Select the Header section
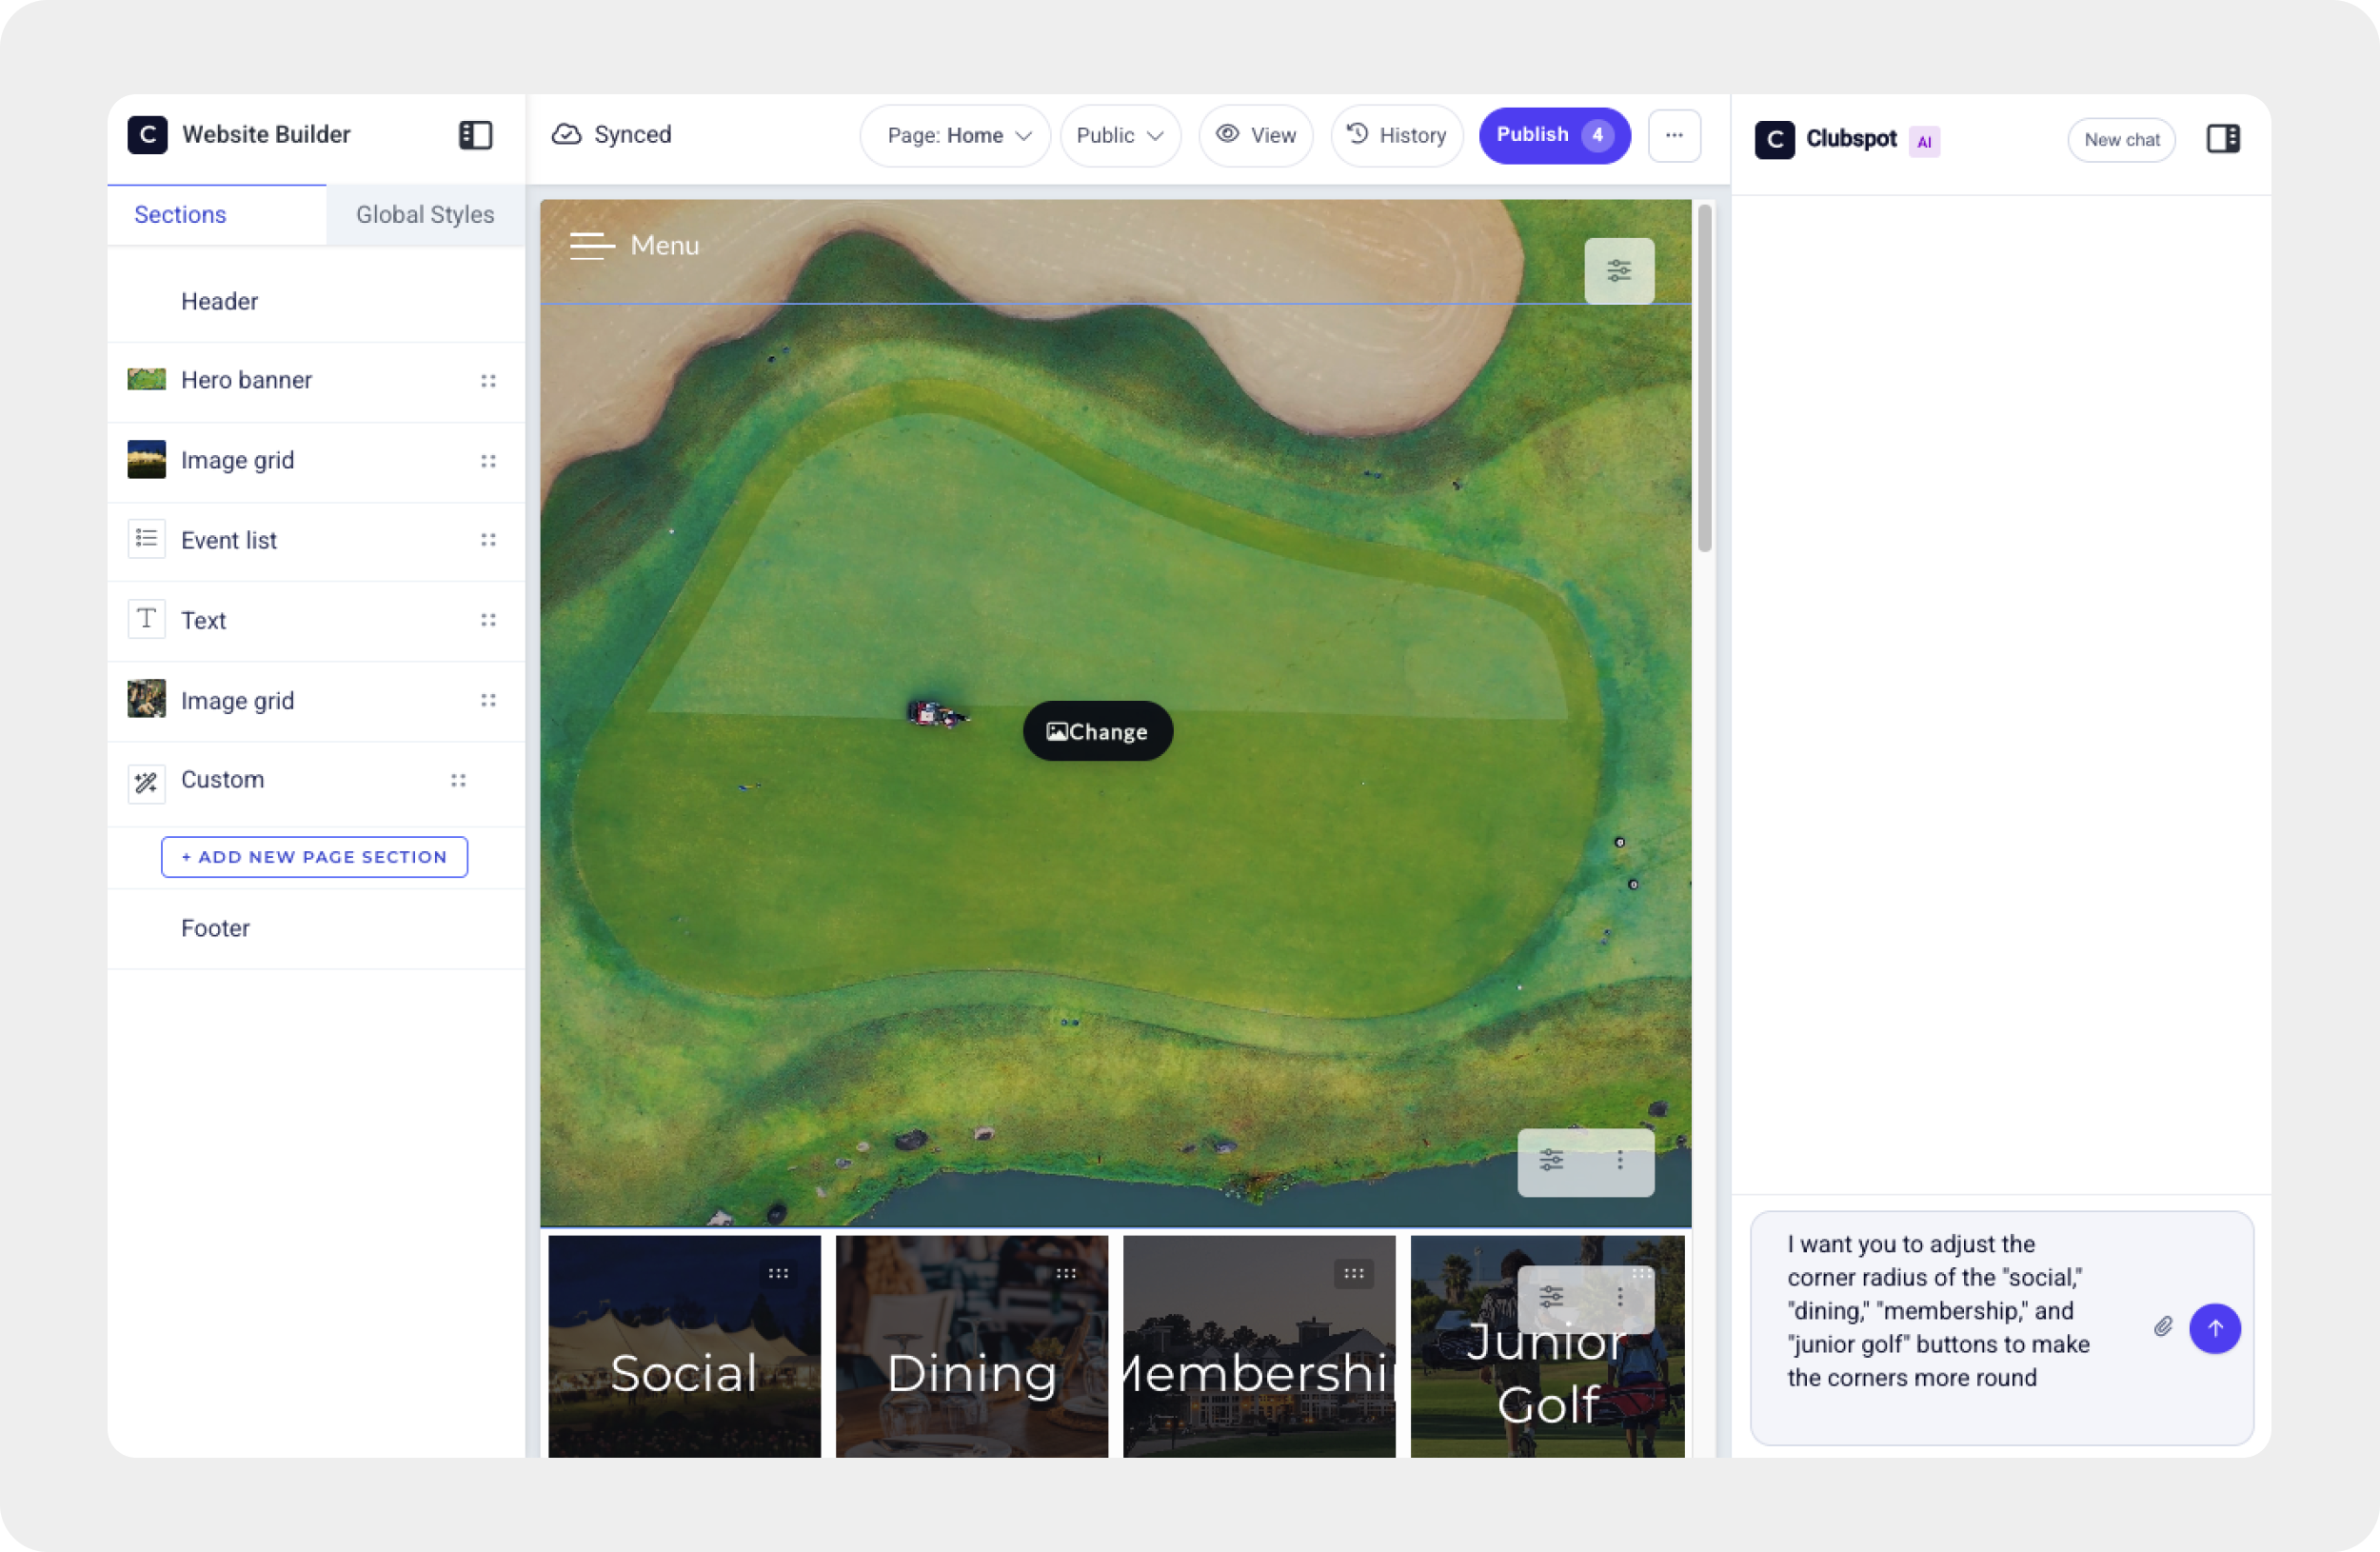Image resolution: width=2380 pixels, height=1552 pixels. point(316,301)
